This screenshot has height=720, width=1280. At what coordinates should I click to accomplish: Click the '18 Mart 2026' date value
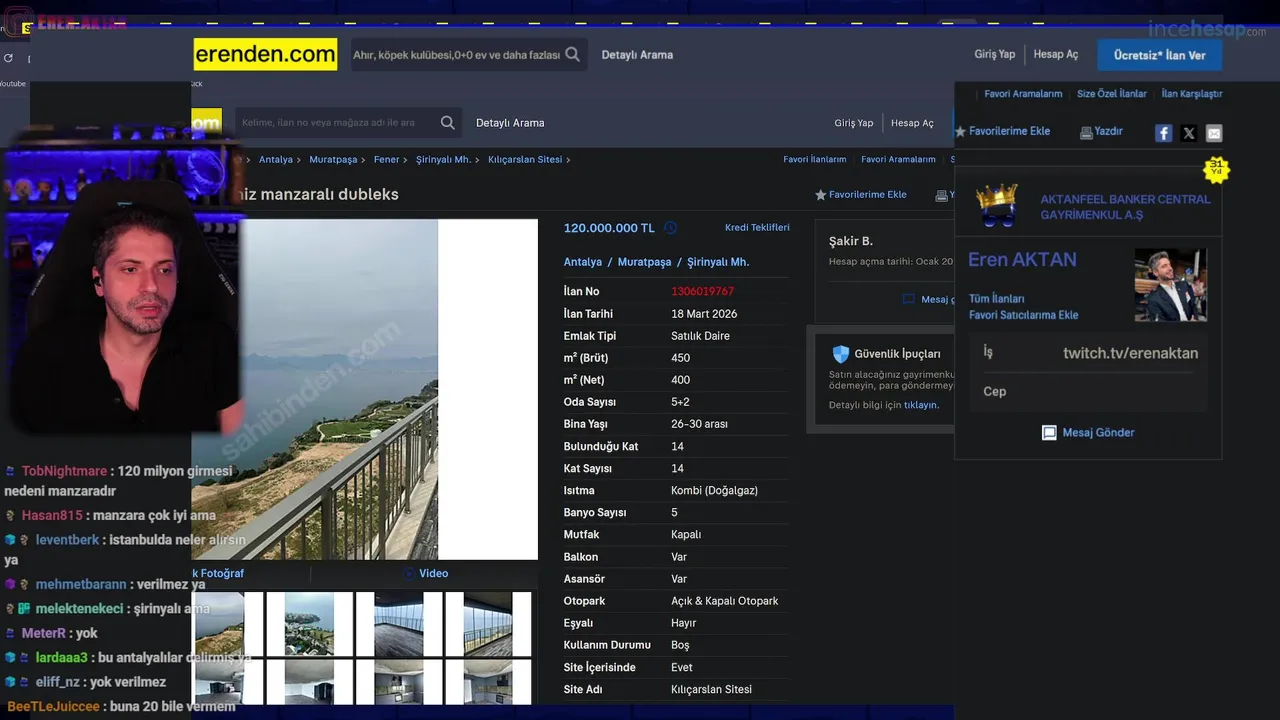click(704, 314)
